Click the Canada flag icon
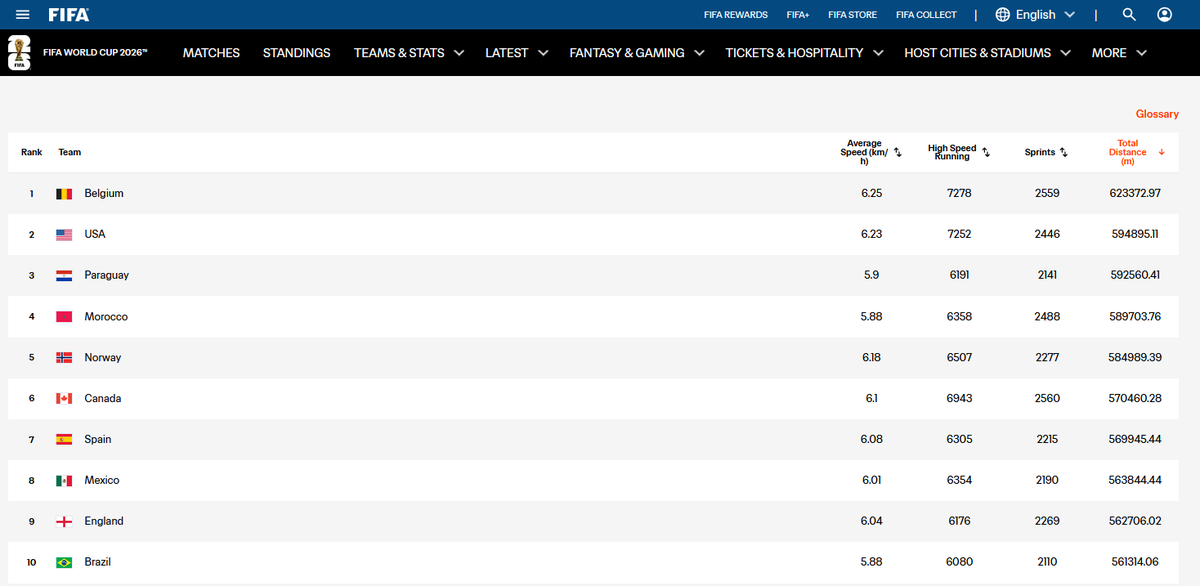 pos(64,398)
